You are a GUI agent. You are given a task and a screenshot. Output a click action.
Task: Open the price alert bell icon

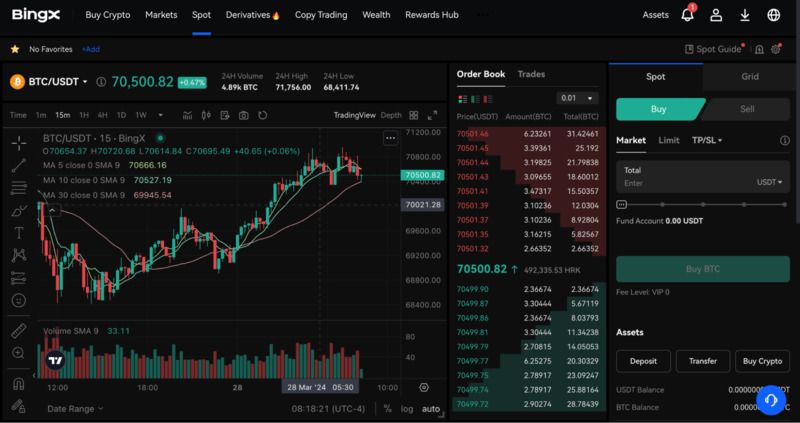759,49
